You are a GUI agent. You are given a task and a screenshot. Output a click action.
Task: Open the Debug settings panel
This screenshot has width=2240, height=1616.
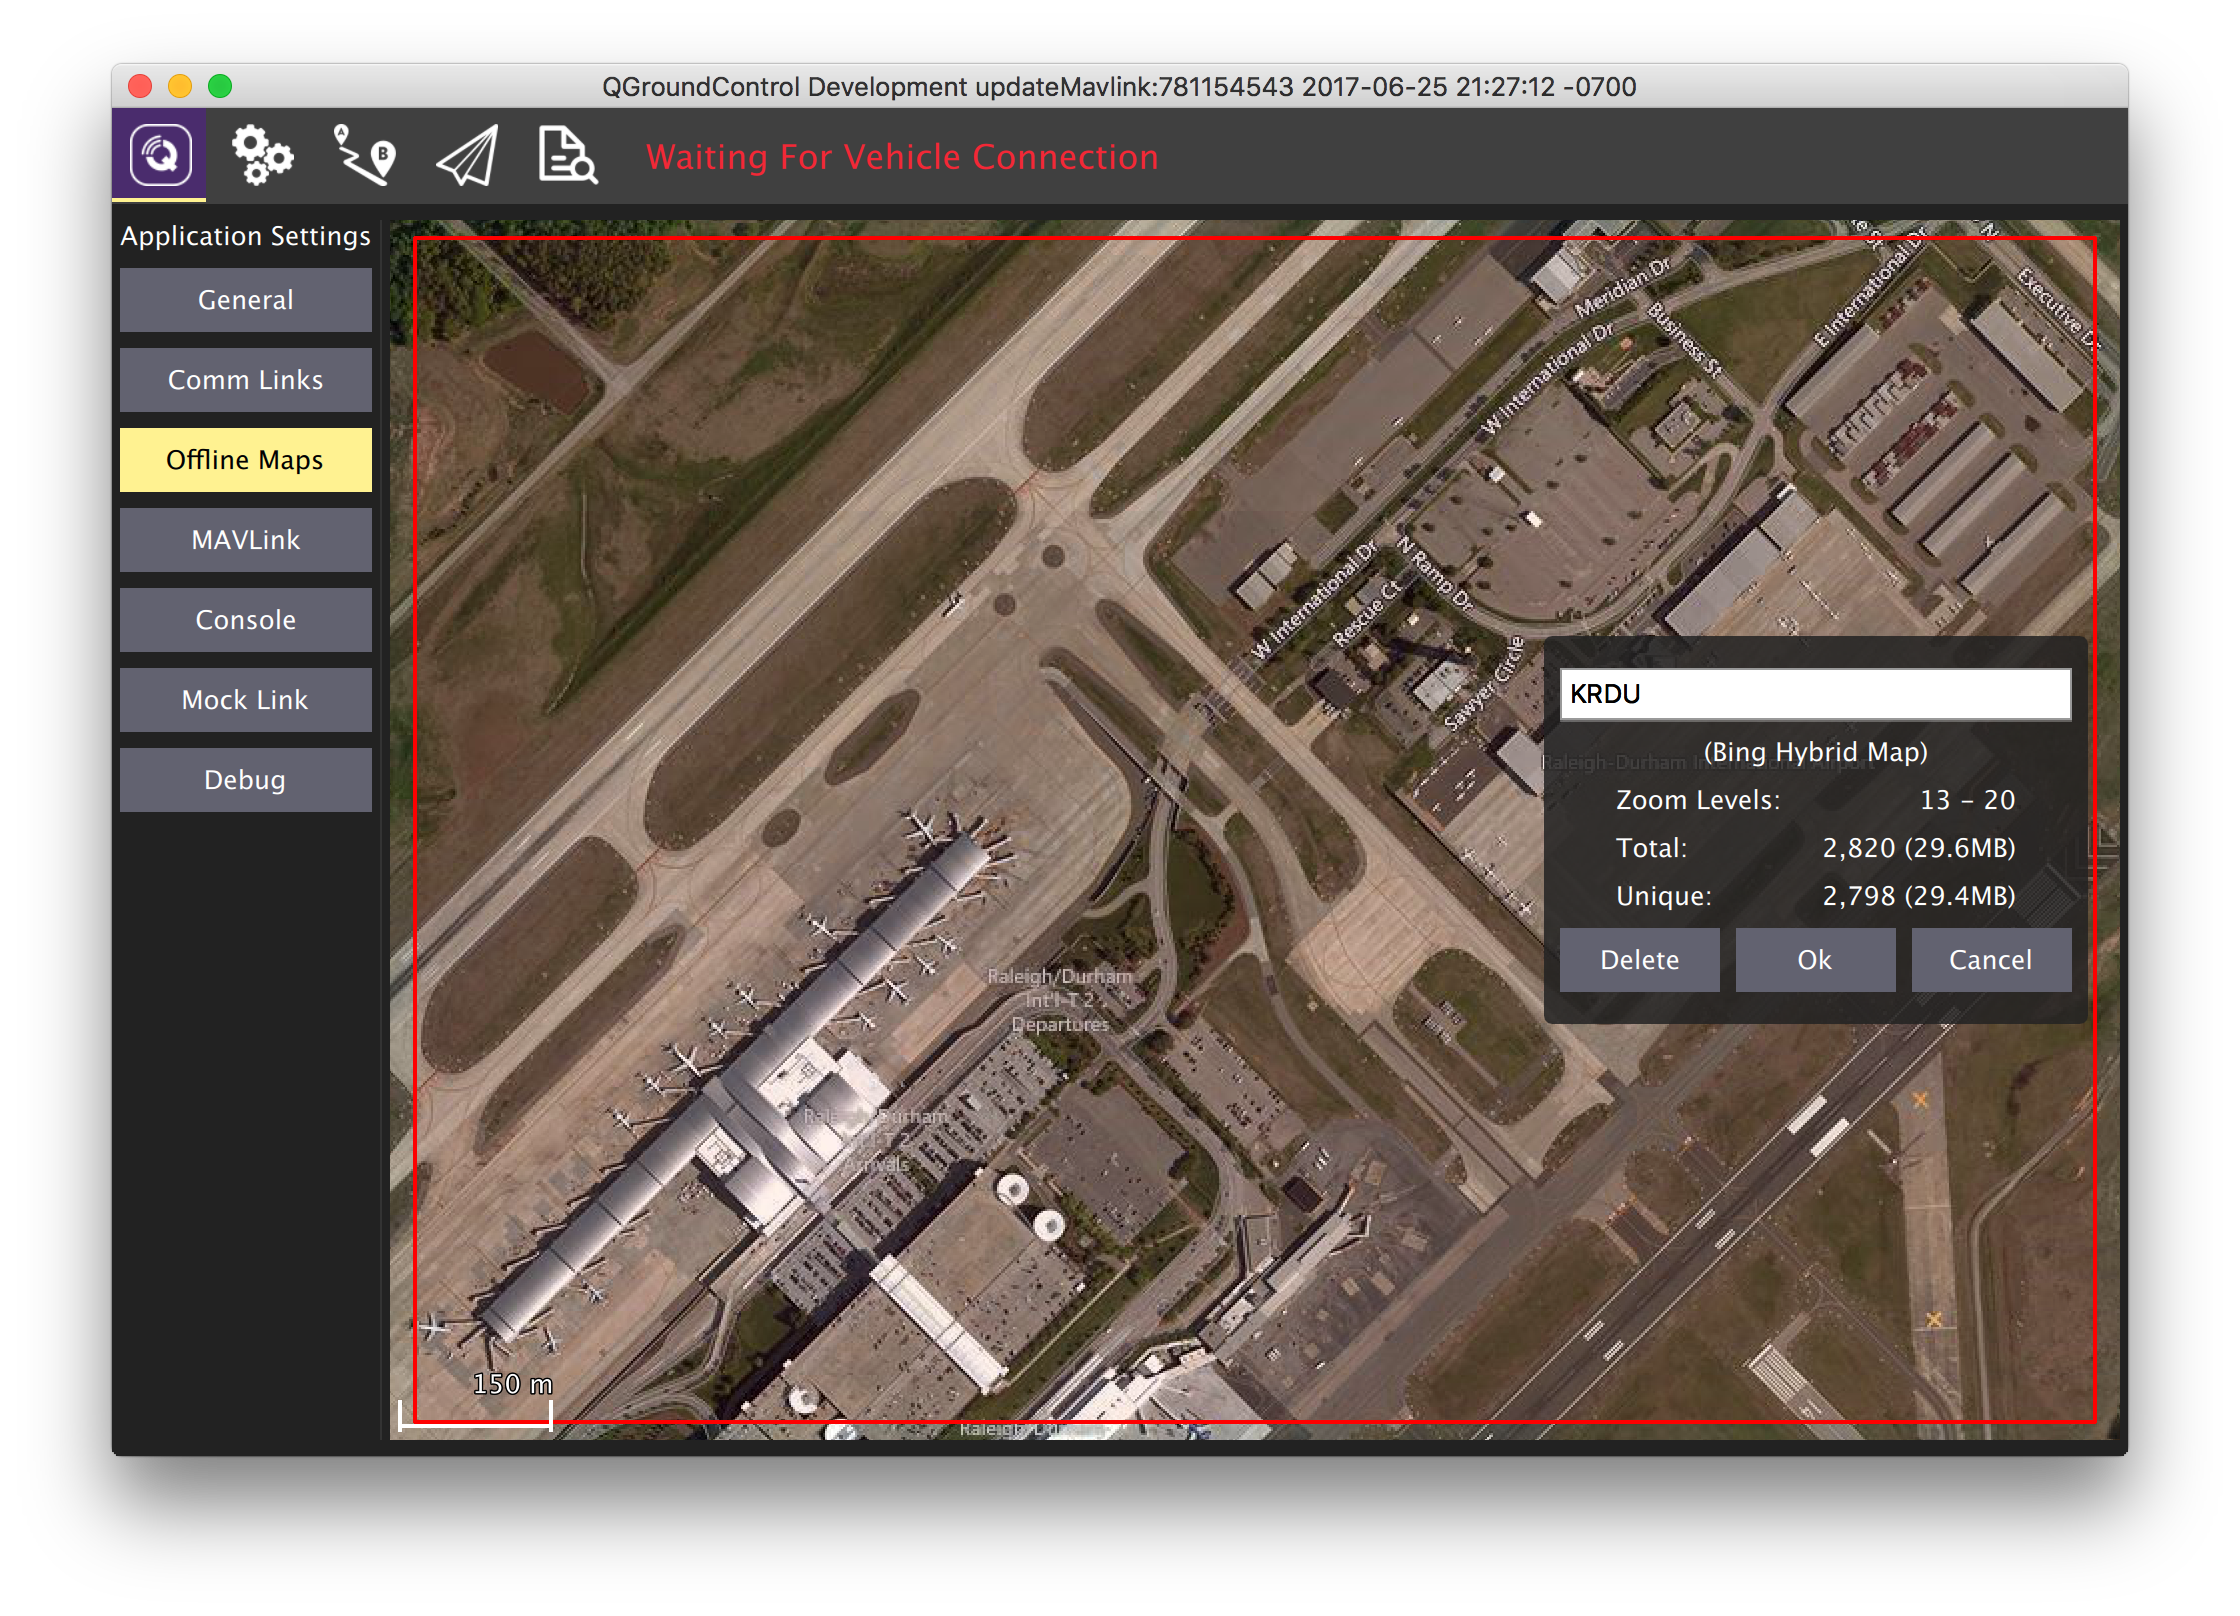click(245, 778)
